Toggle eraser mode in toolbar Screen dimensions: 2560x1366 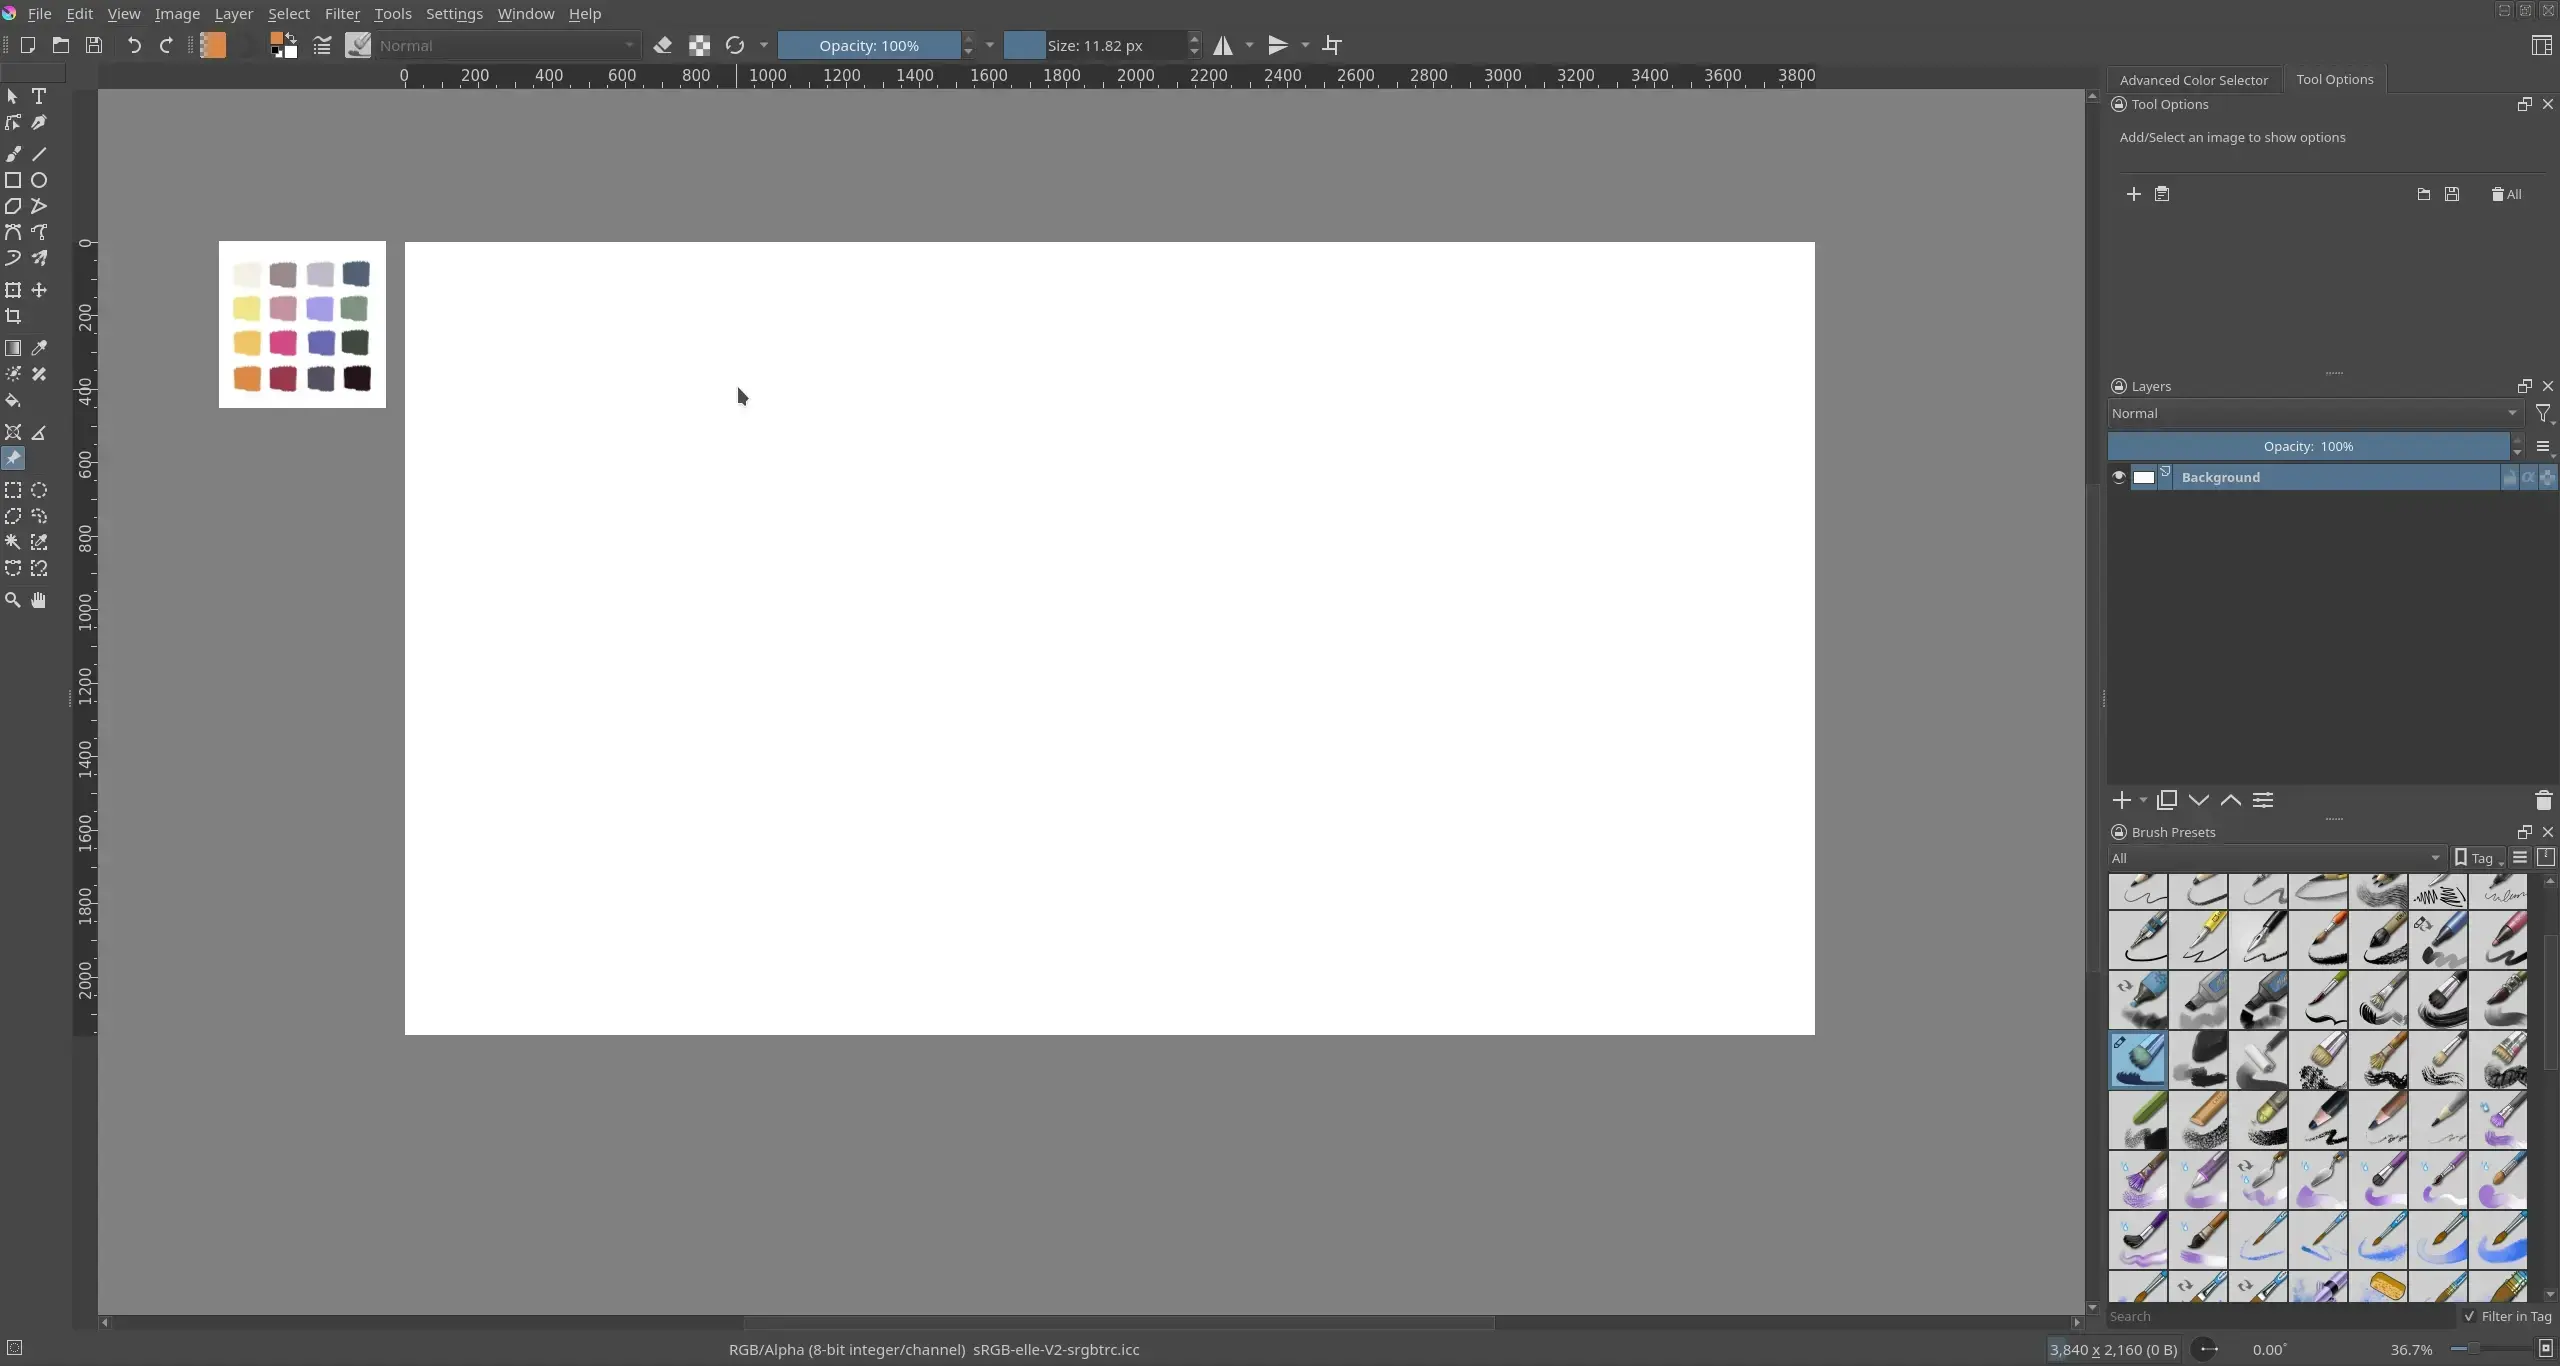tap(662, 45)
